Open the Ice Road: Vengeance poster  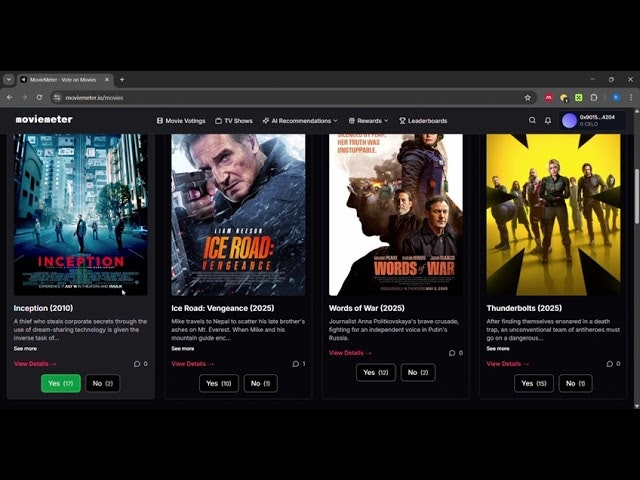coord(238,215)
